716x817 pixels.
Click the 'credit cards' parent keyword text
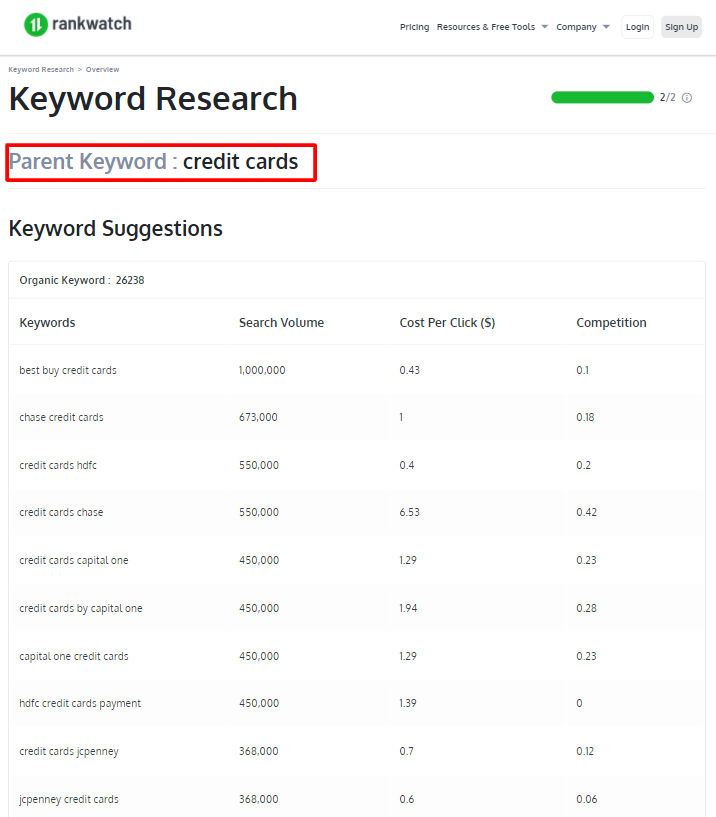point(240,162)
